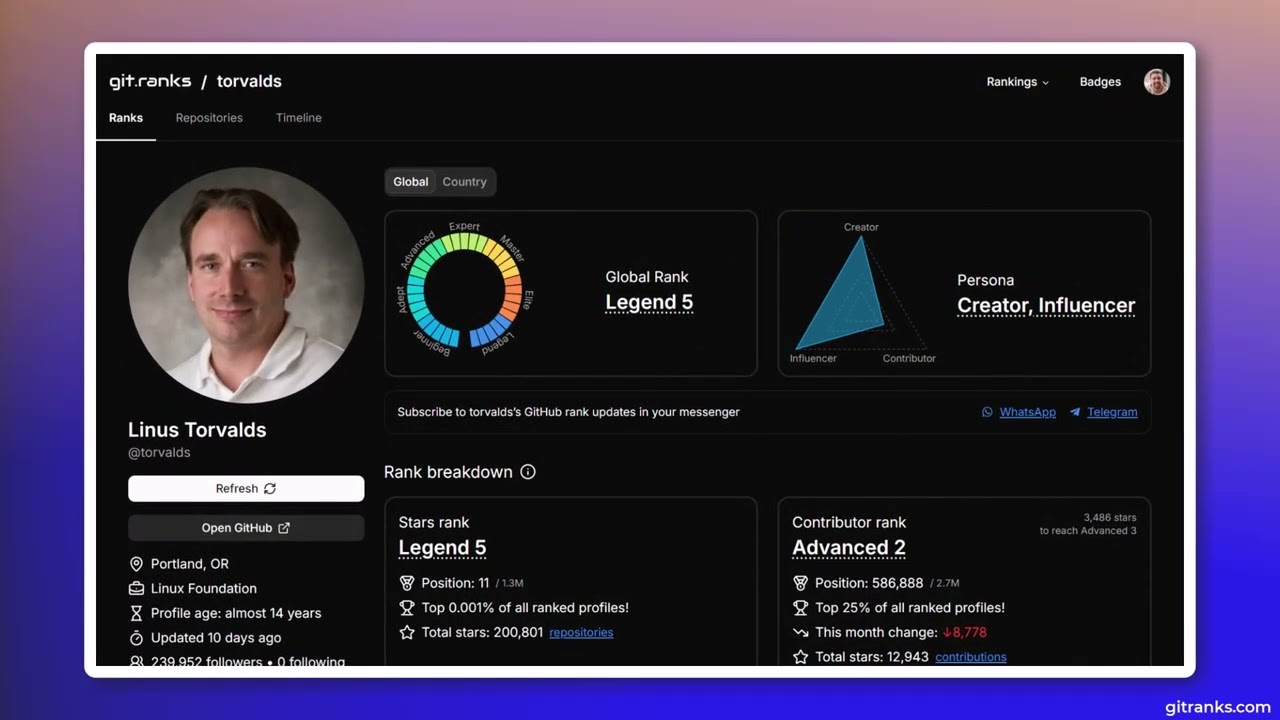
Task: Open the user avatar menu
Action: click(x=1157, y=82)
